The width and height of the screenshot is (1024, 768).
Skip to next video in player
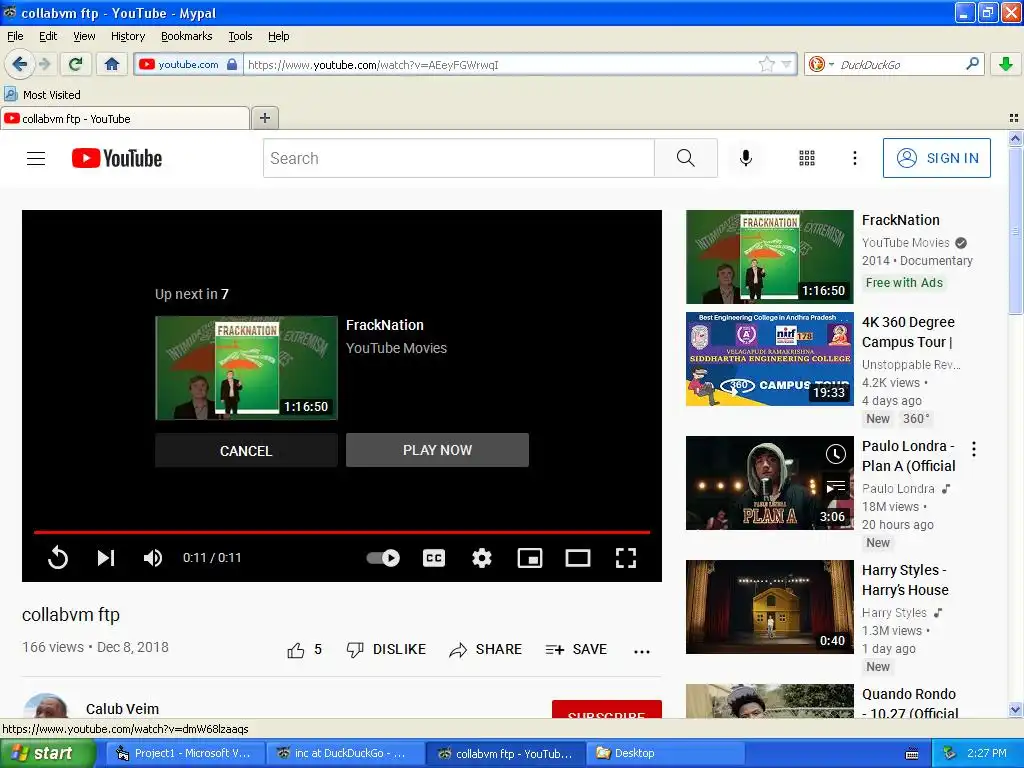pyautogui.click(x=106, y=558)
